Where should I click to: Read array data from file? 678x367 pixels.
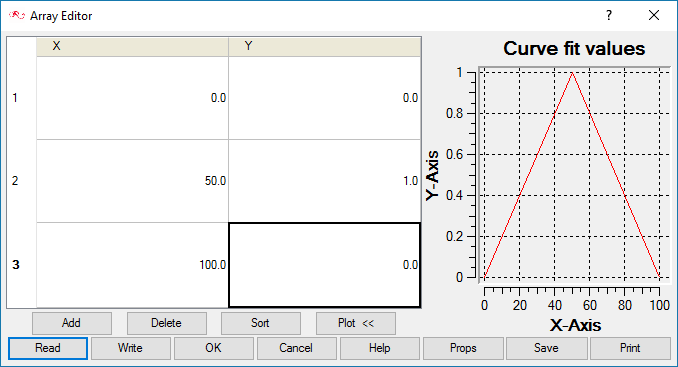point(48,348)
